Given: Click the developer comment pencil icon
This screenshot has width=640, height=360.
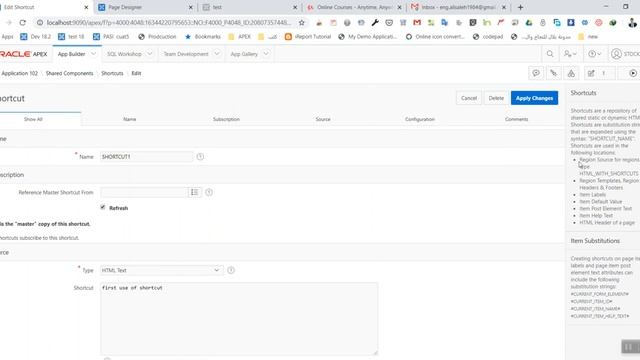Looking at the screenshot, I should coord(553,73).
